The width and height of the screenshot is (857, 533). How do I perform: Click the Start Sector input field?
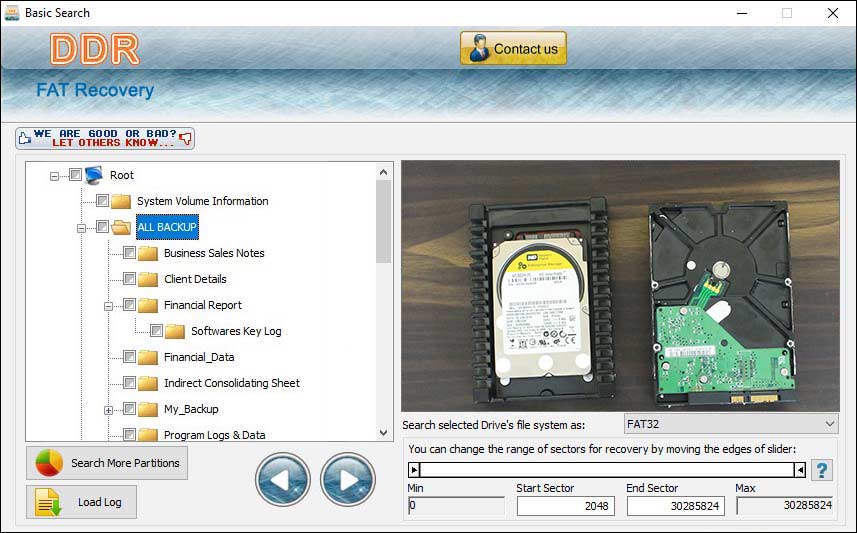coord(566,506)
